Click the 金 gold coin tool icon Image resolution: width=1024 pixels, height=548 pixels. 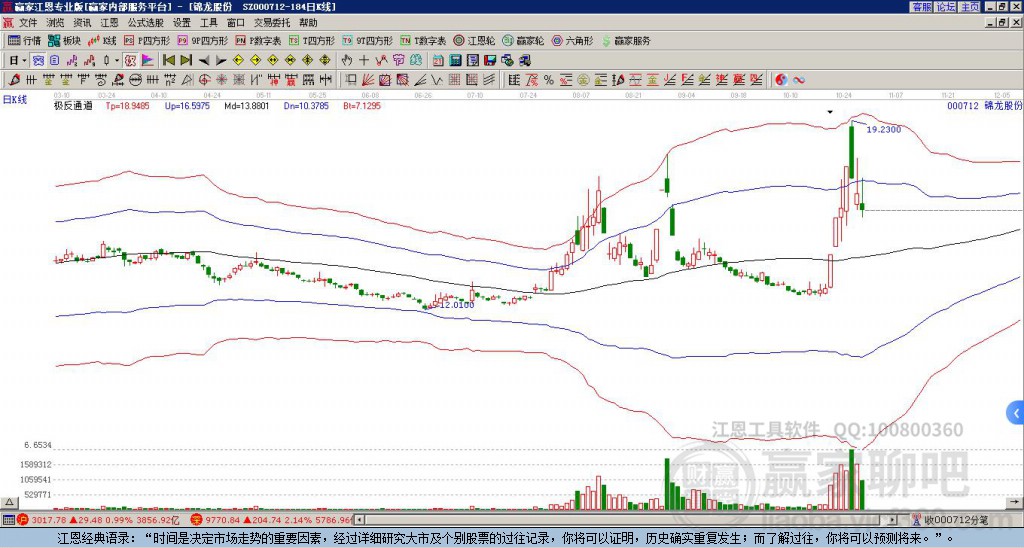583,80
